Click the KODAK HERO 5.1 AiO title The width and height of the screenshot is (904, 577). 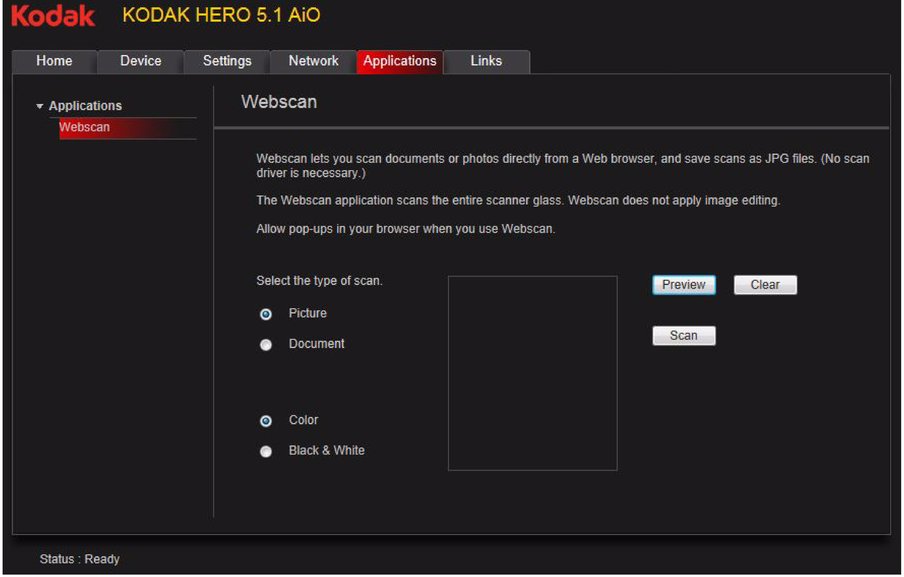coord(221,16)
